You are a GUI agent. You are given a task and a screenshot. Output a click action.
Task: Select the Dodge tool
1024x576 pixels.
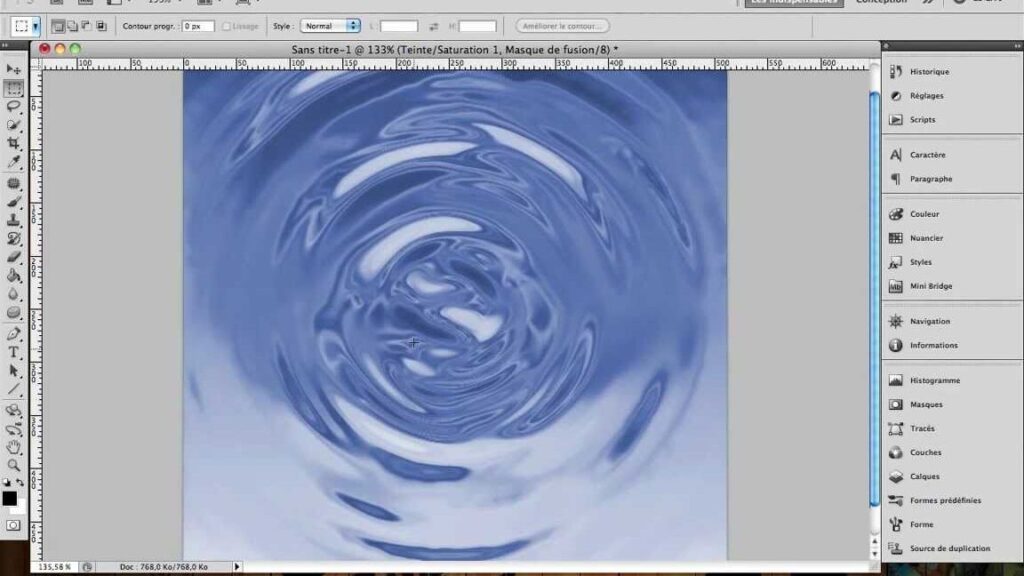pyautogui.click(x=13, y=312)
